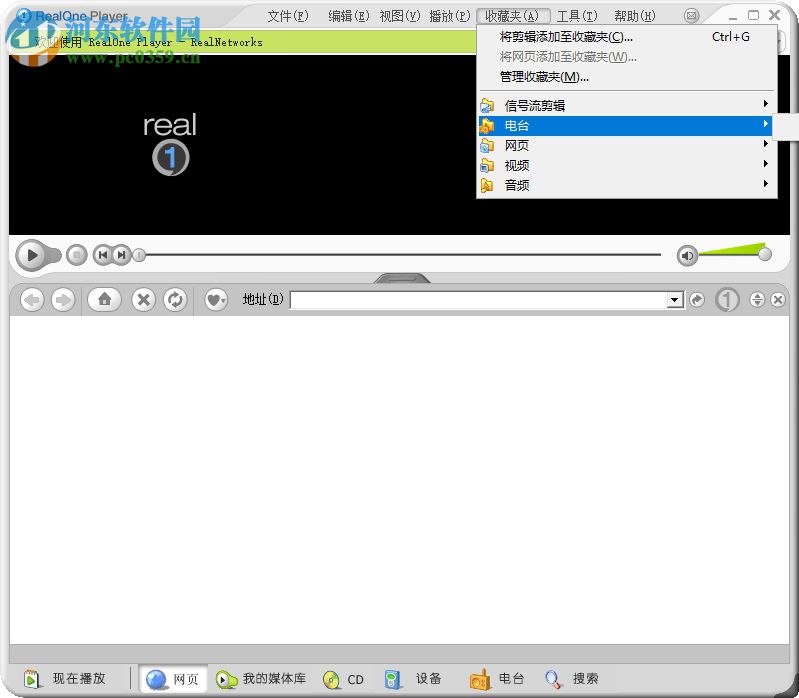Maximize the RealOne Player window
This screenshot has width=799, height=698.
(753, 15)
